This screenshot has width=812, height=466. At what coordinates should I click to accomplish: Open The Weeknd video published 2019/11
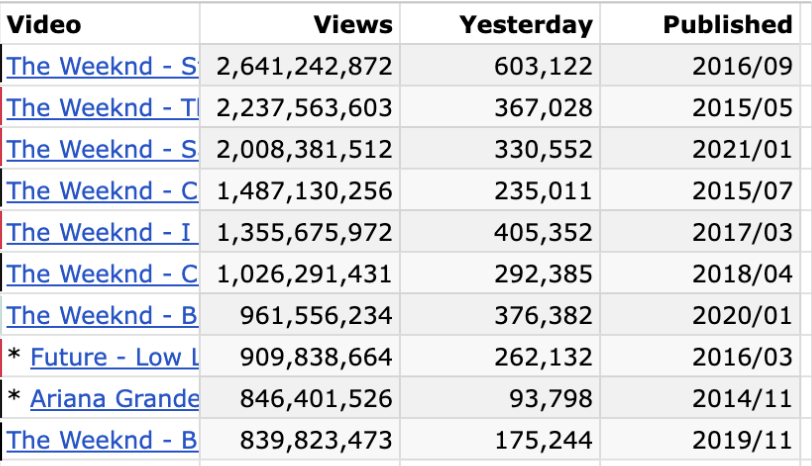[x=102, y=440]
